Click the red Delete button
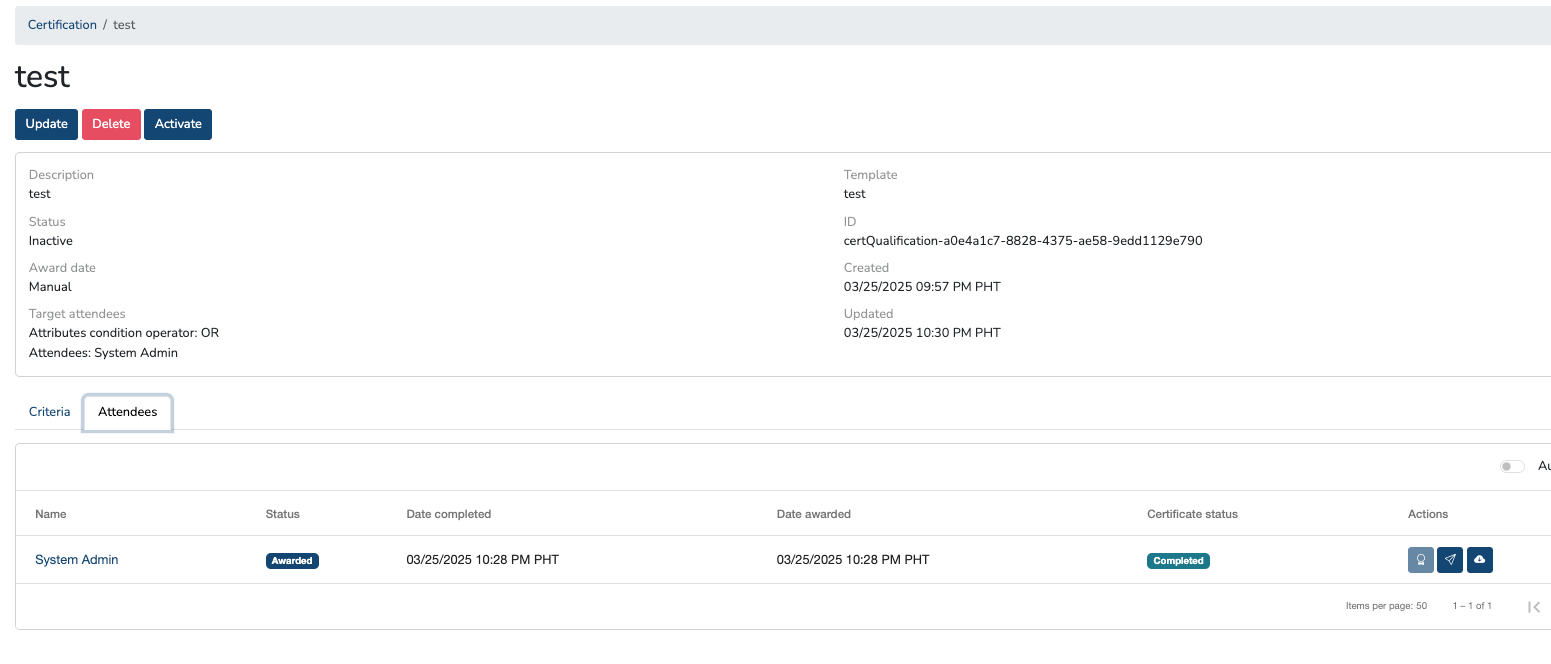The height and width of the screenshot is (664, 1551). [111, 124]
